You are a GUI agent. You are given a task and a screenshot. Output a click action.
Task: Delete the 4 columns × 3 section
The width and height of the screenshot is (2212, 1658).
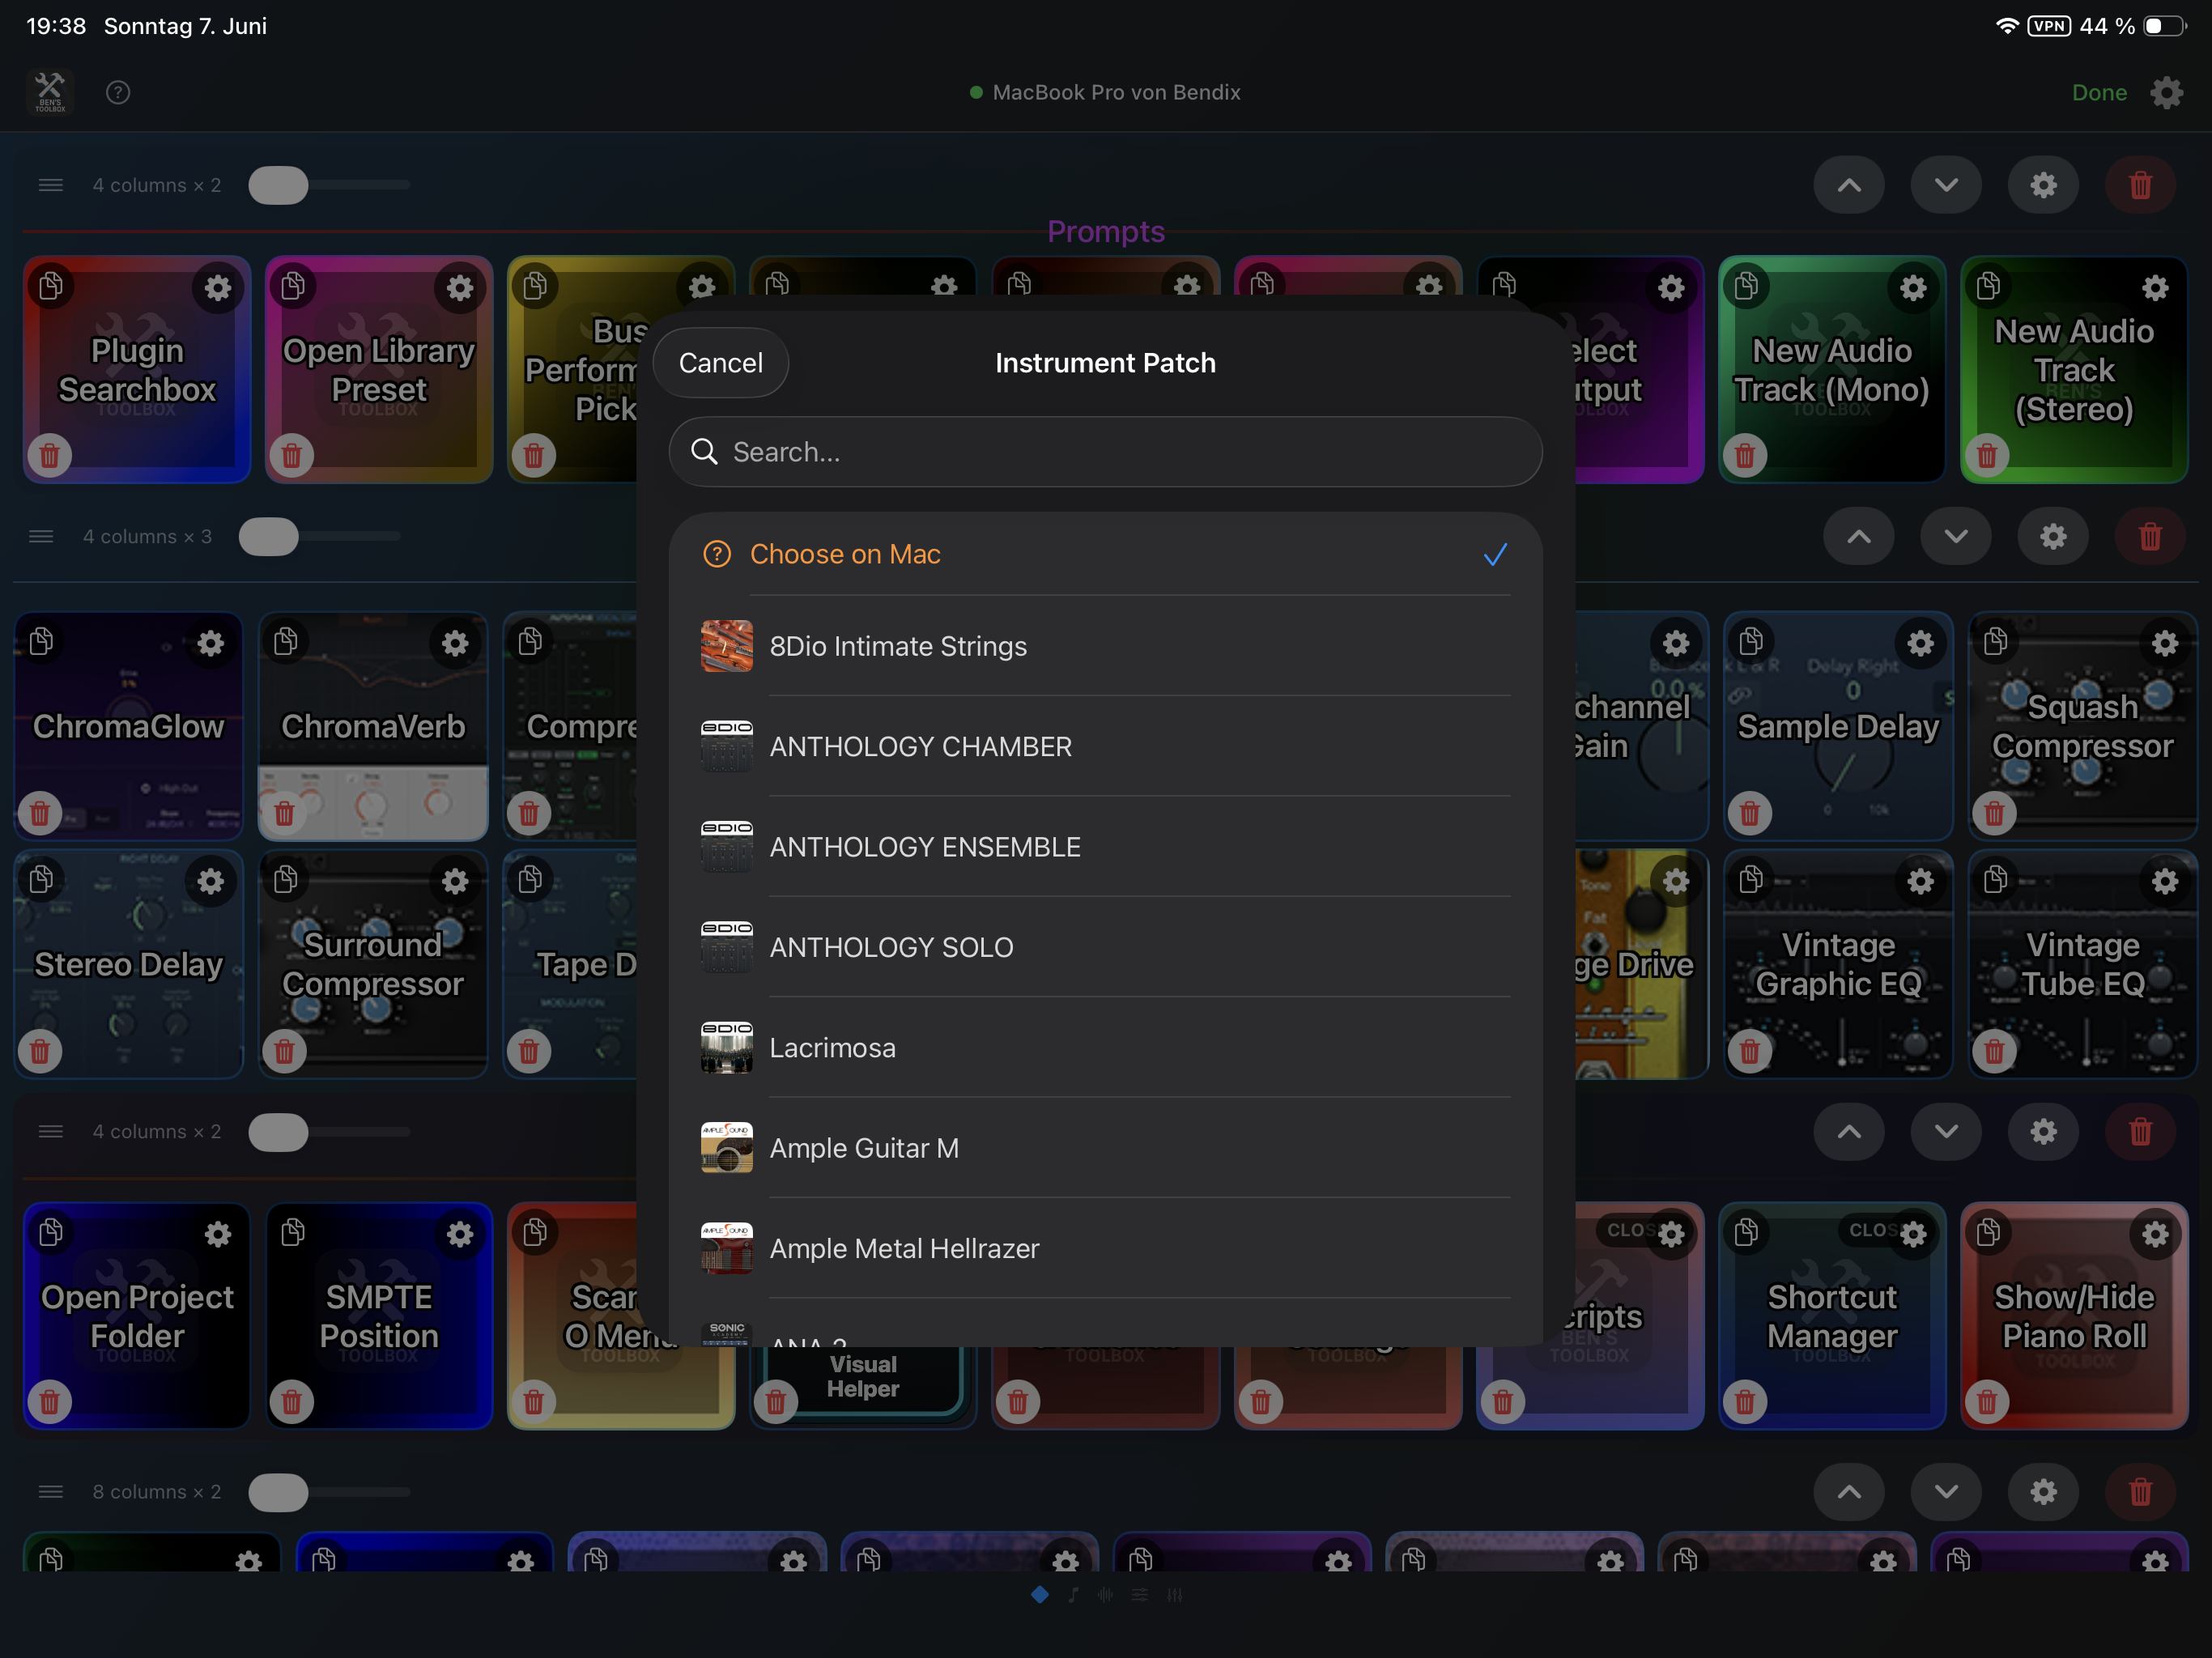coord(2149,537)
